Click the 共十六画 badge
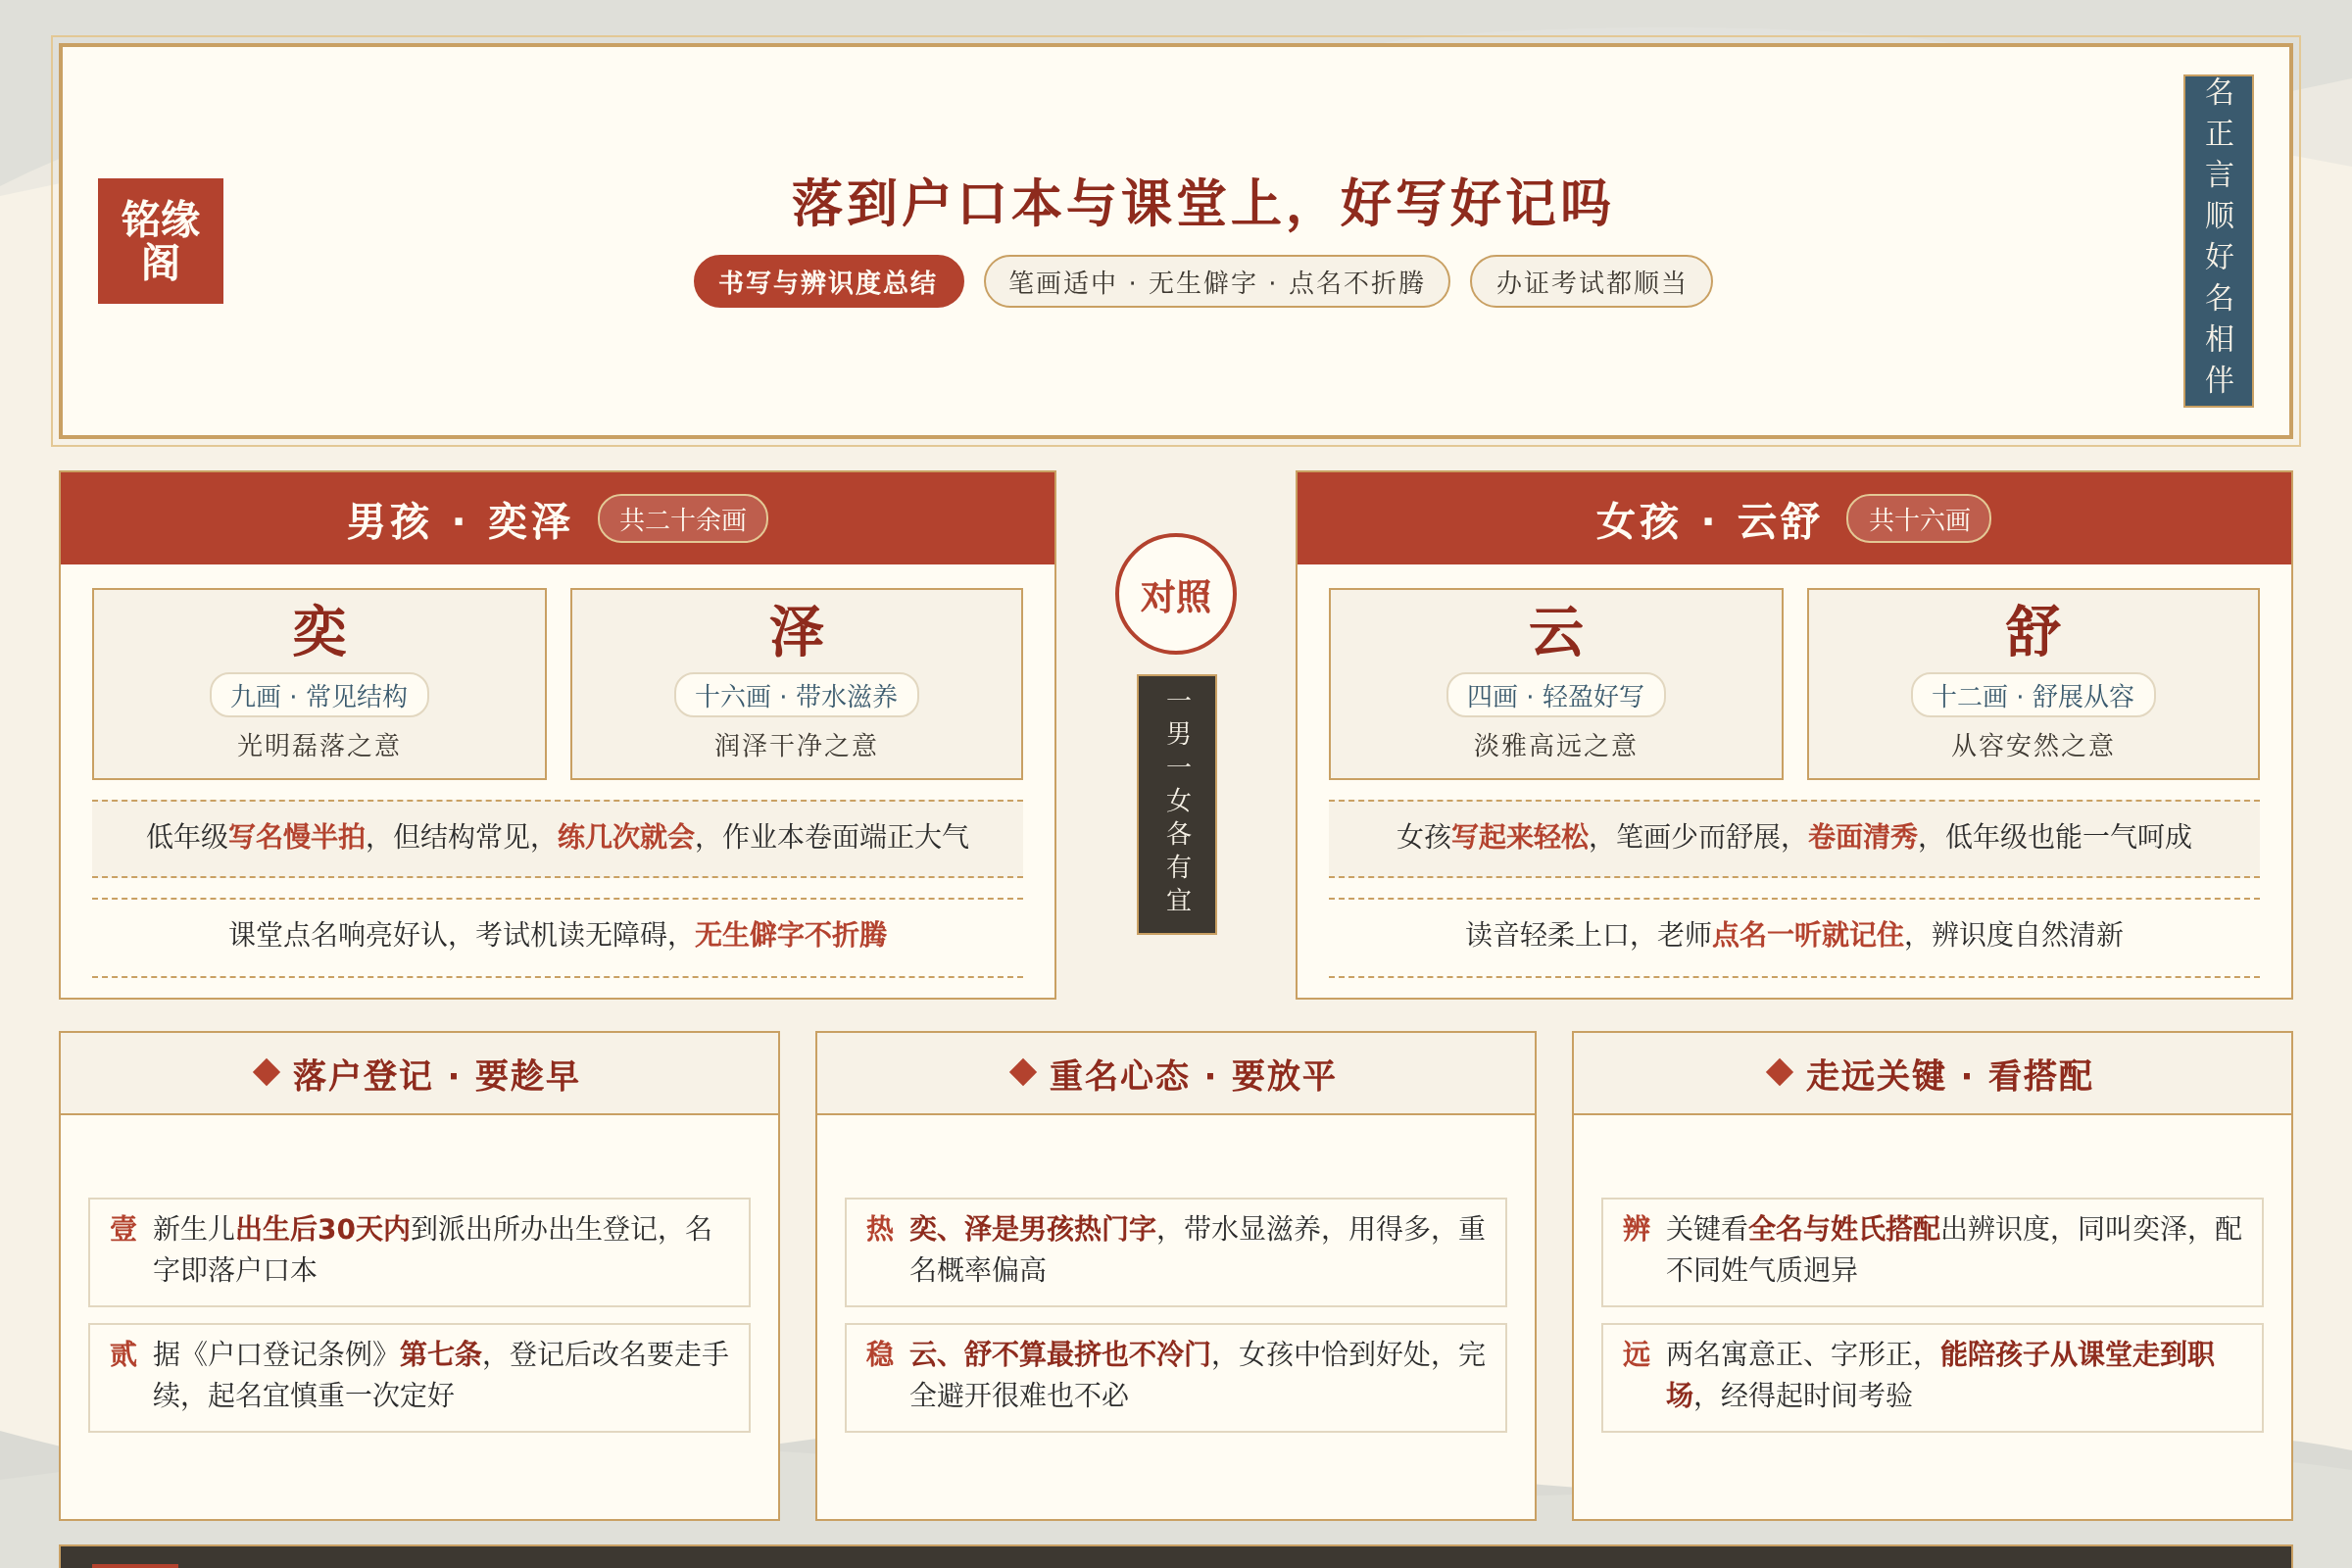 (x=1918, y=518)
